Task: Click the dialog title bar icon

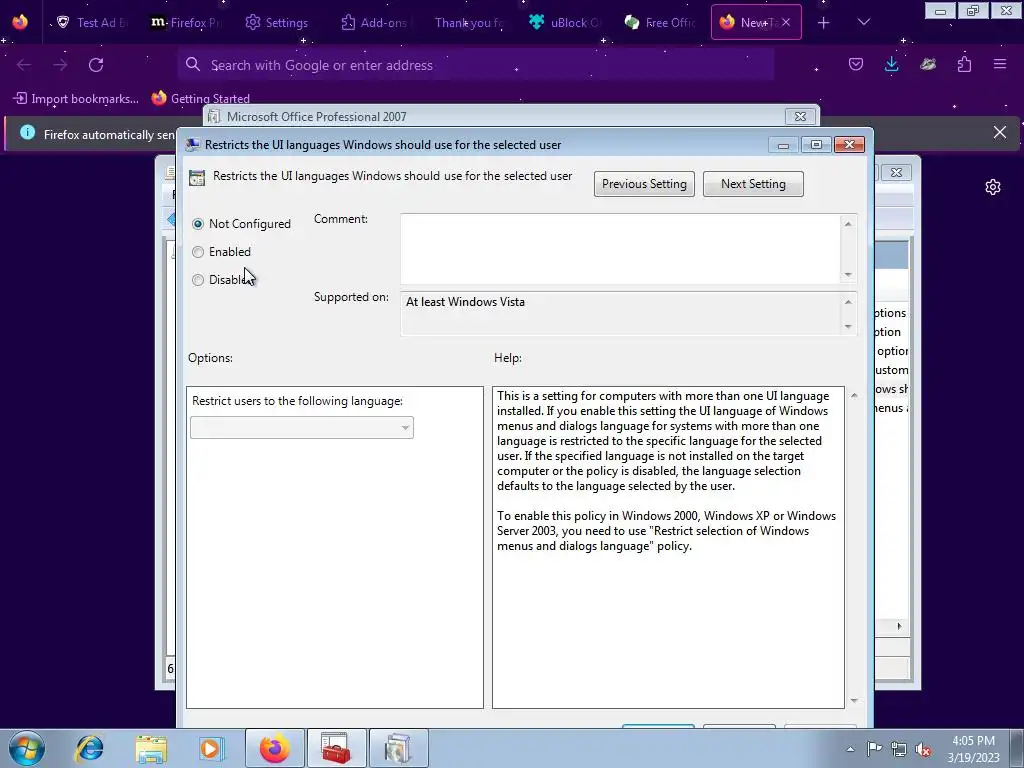Action: click(192, 145)
